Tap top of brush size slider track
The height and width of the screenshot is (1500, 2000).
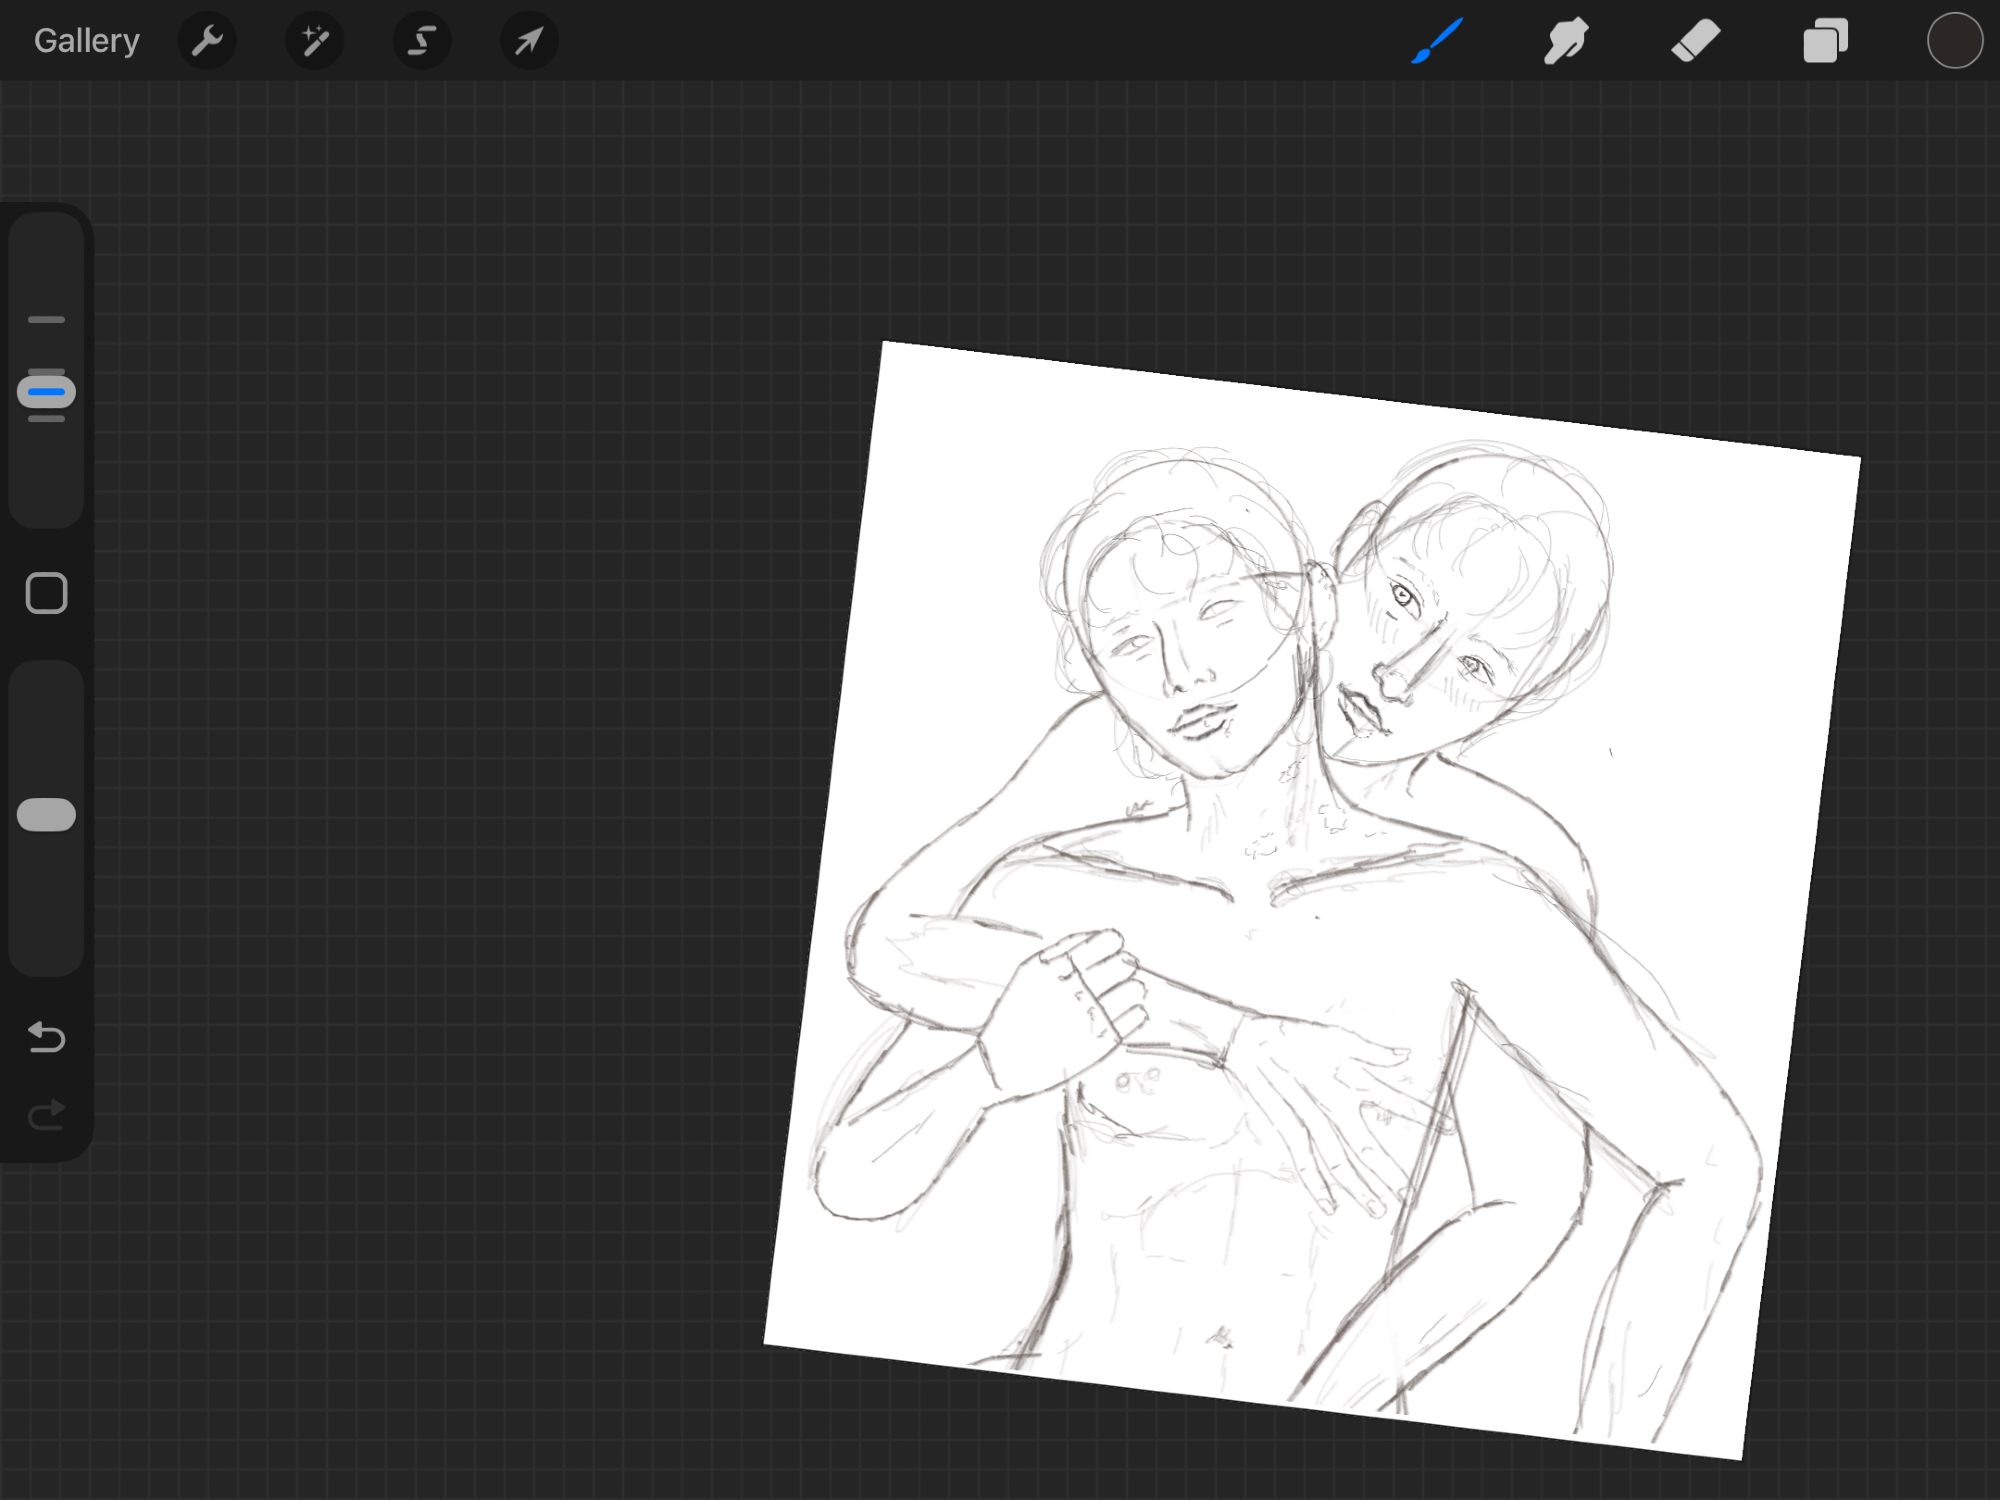pyautogui.click(x=46, y=240)
